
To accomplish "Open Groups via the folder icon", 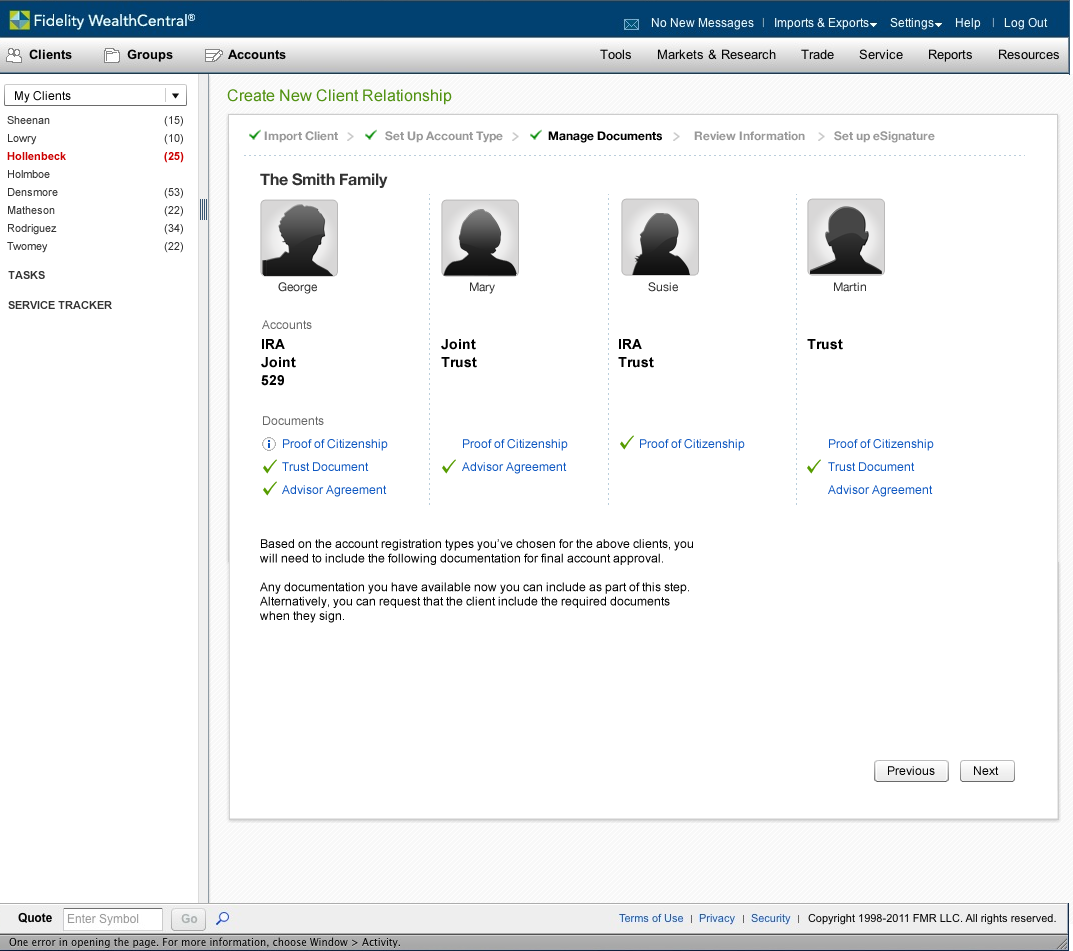I will [112, 55].
